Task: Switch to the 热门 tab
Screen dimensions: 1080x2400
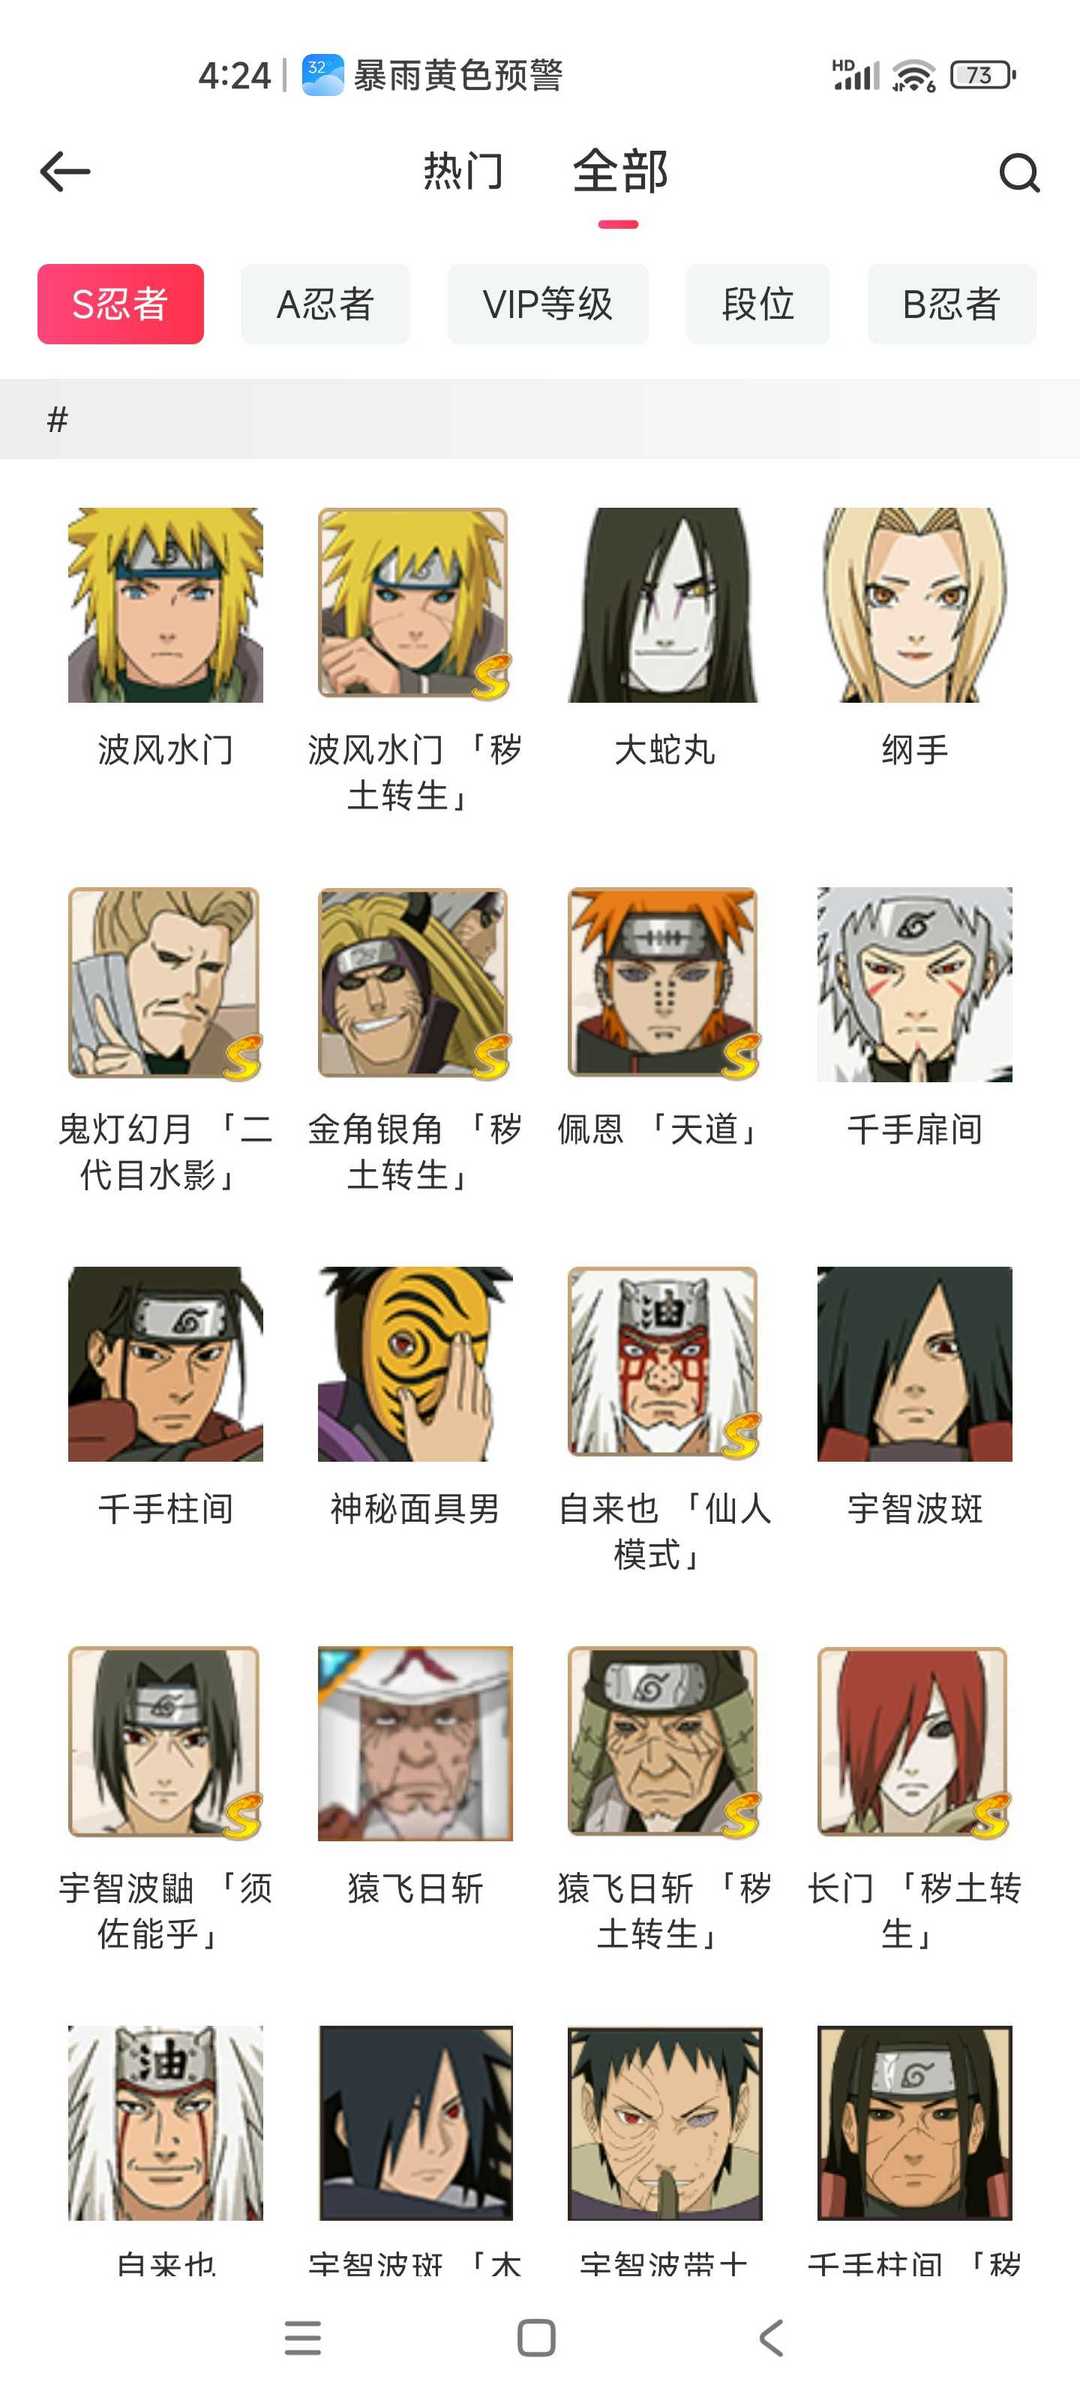Action: click(463, 171)
